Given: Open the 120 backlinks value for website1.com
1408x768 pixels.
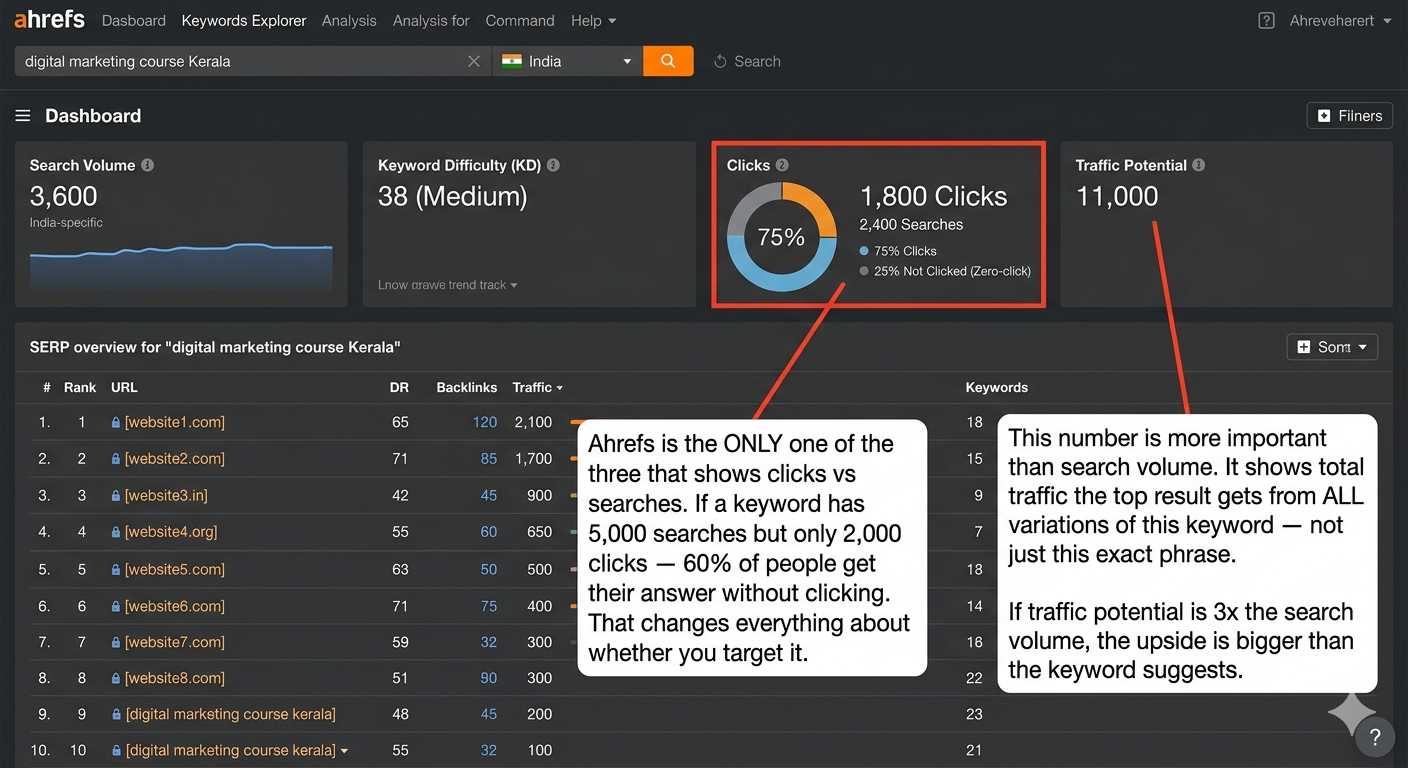Looking at the screenshot, I should [485, 422].
